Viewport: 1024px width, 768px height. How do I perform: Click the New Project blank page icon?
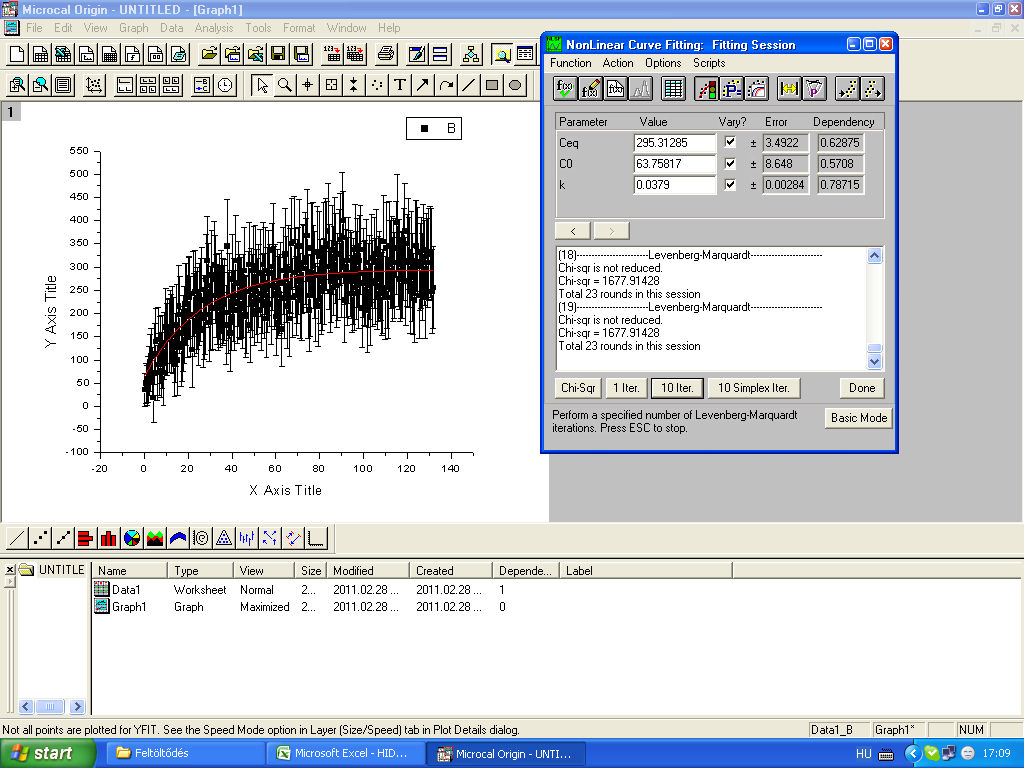click(17, 54)
